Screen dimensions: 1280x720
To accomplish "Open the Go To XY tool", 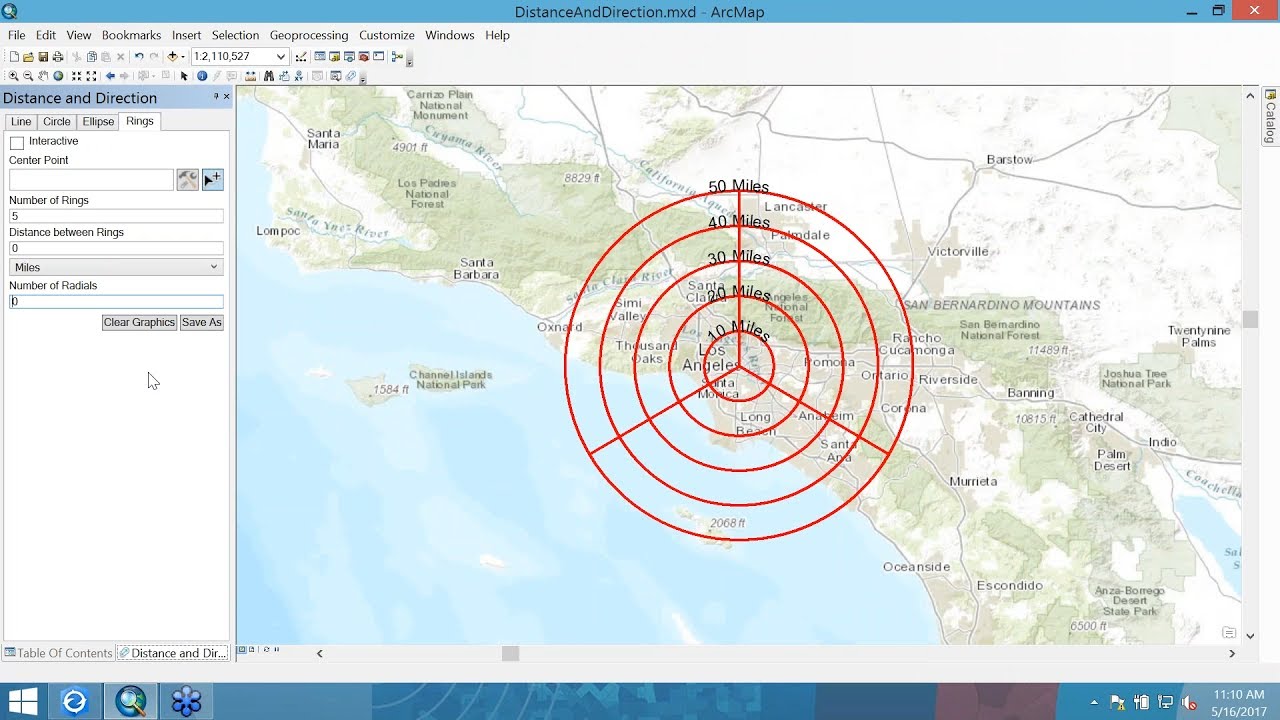I will 298,76.
